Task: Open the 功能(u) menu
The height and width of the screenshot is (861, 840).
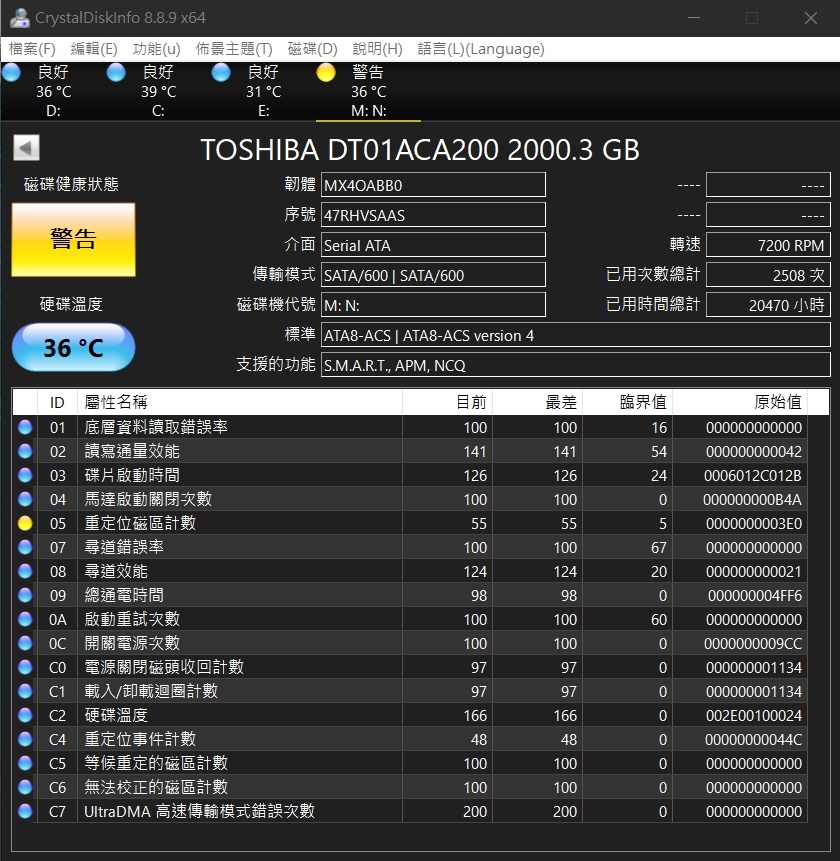Action: tap(156, 49)
